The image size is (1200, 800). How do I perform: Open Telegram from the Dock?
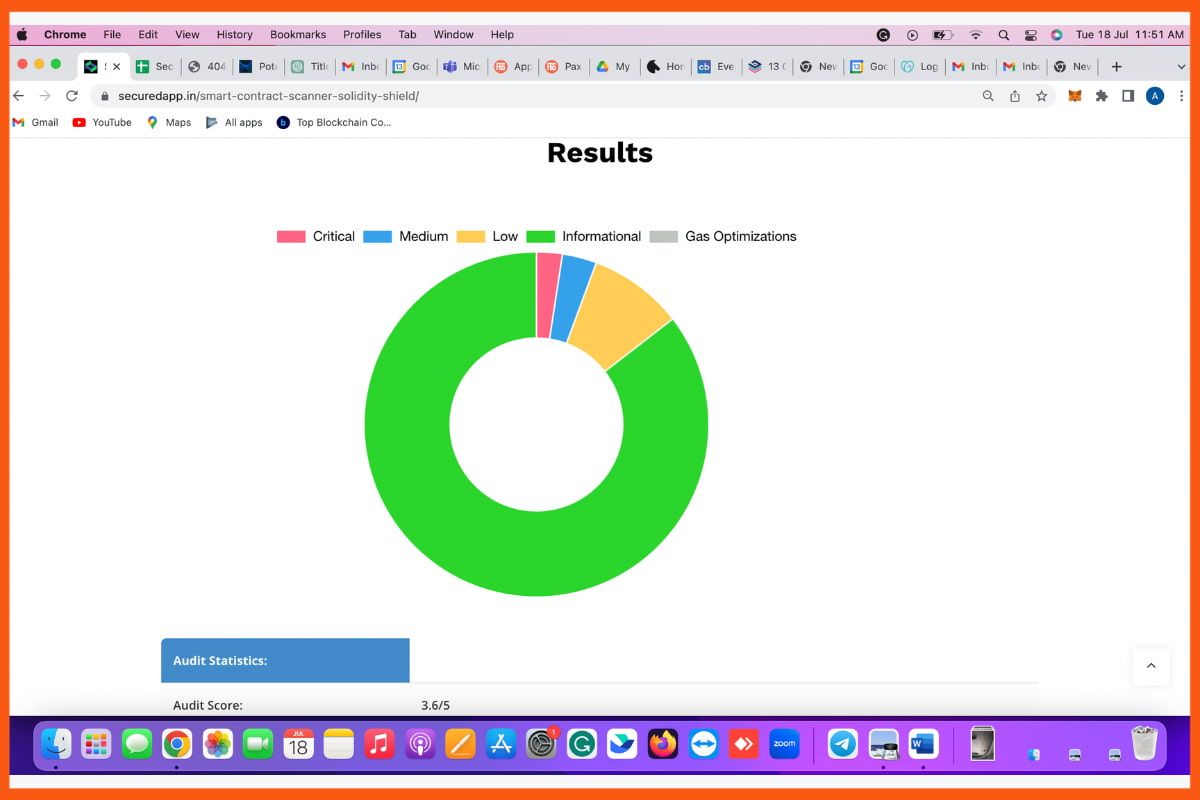pos(843,744)
